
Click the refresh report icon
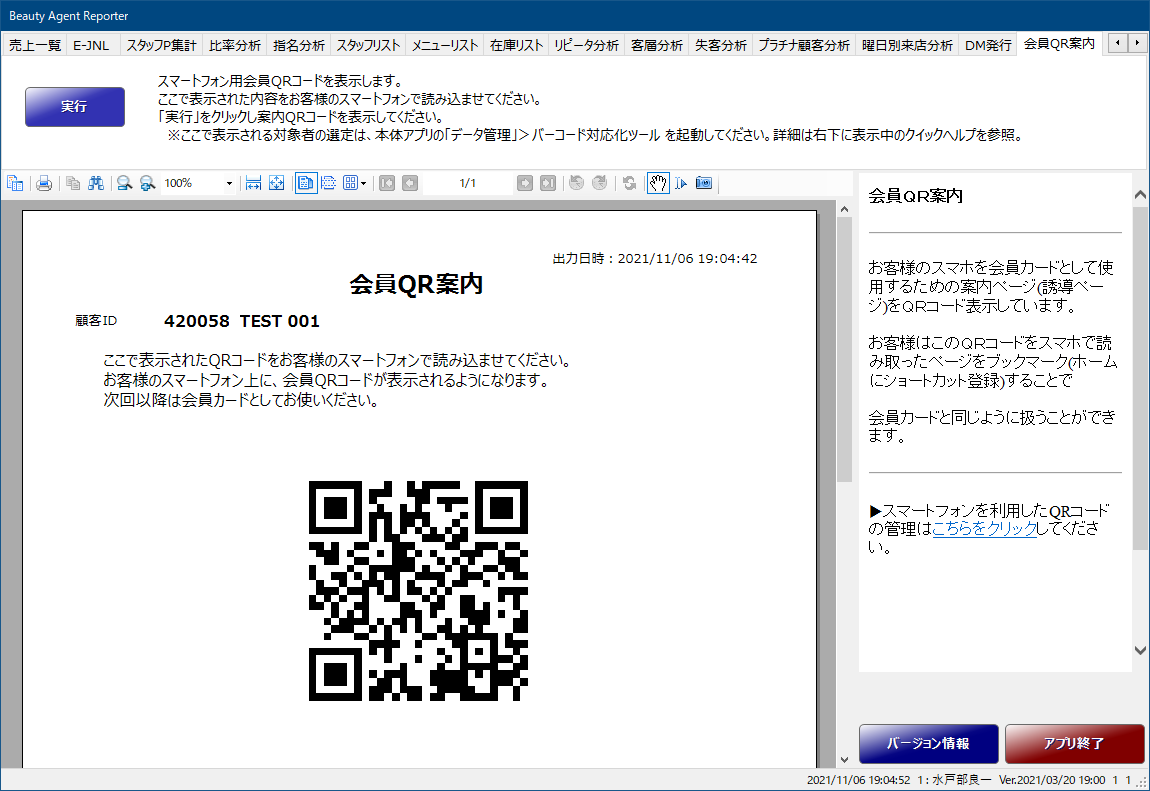click(x=628, y=183)
